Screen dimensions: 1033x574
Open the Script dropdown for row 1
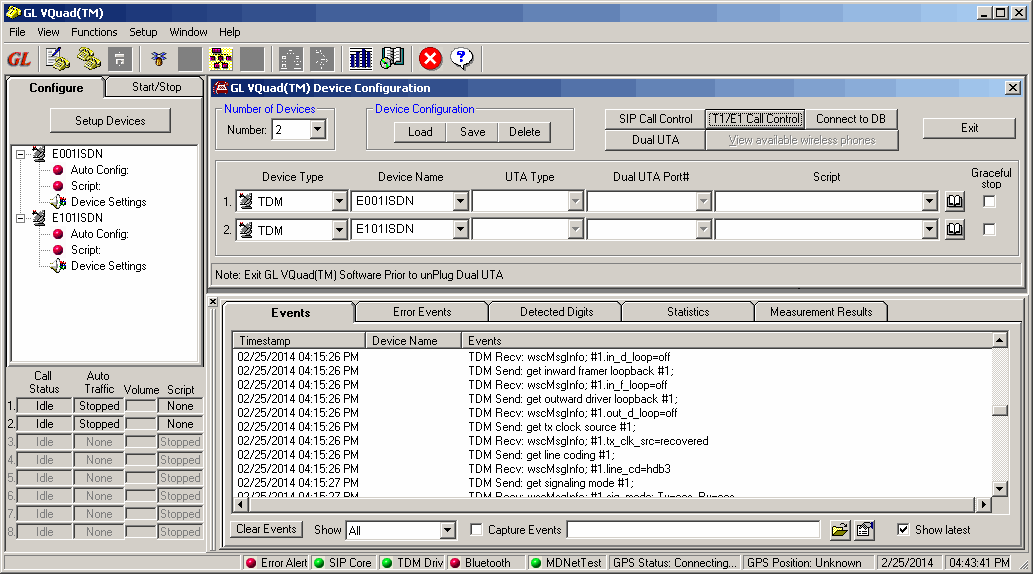(x=930, y=201)
